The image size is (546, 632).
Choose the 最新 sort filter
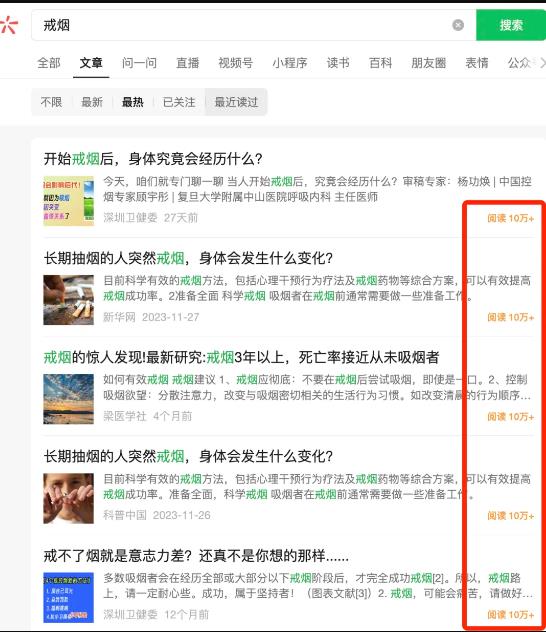pyautogui.click(x=92, y=102)
